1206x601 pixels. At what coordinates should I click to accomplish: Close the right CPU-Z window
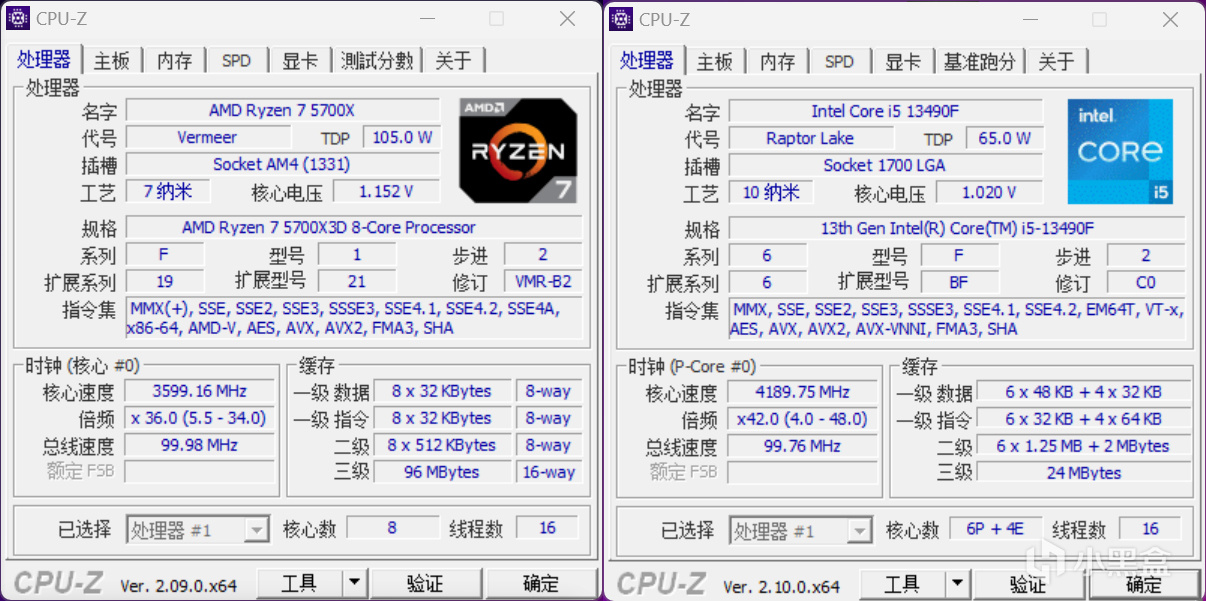[x=1170, y=19]
